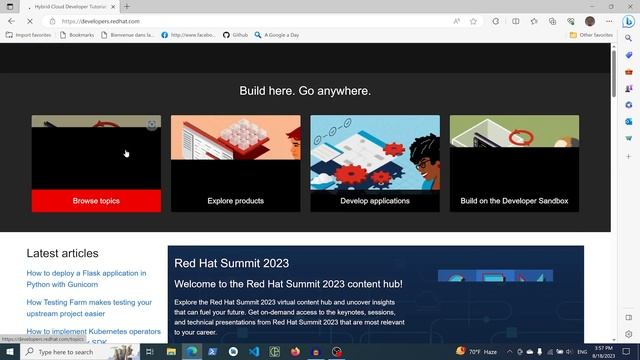Open a new tab with the plus button
The image size is (640, 360).
[127, 7]
